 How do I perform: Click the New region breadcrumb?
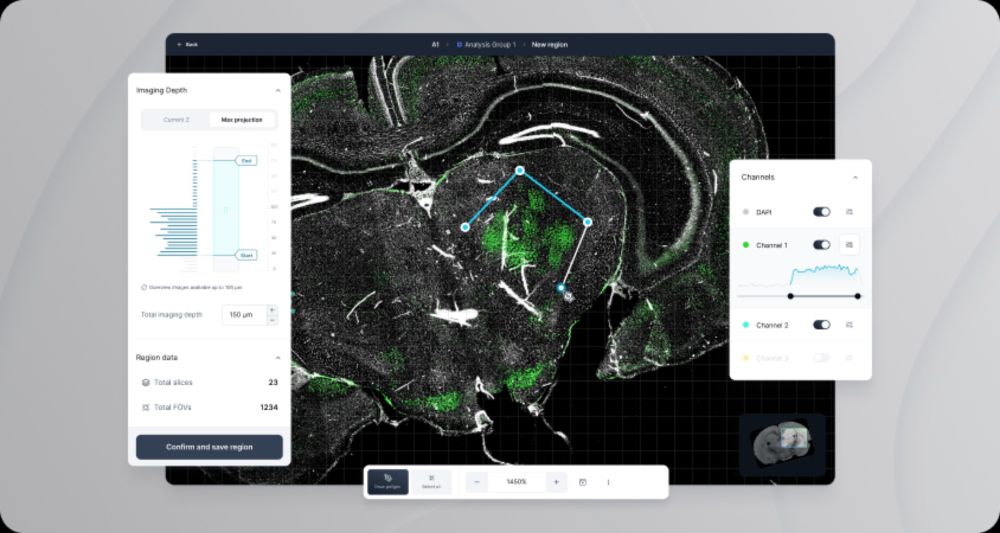(549, 45)
